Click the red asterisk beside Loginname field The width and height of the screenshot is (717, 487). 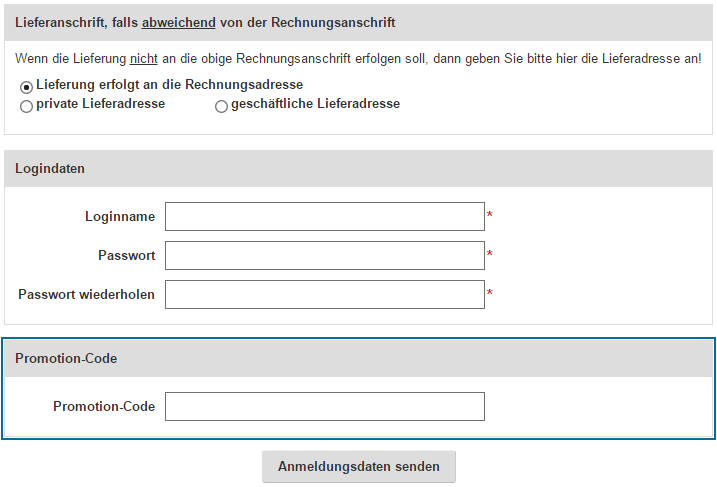(490, 214)
